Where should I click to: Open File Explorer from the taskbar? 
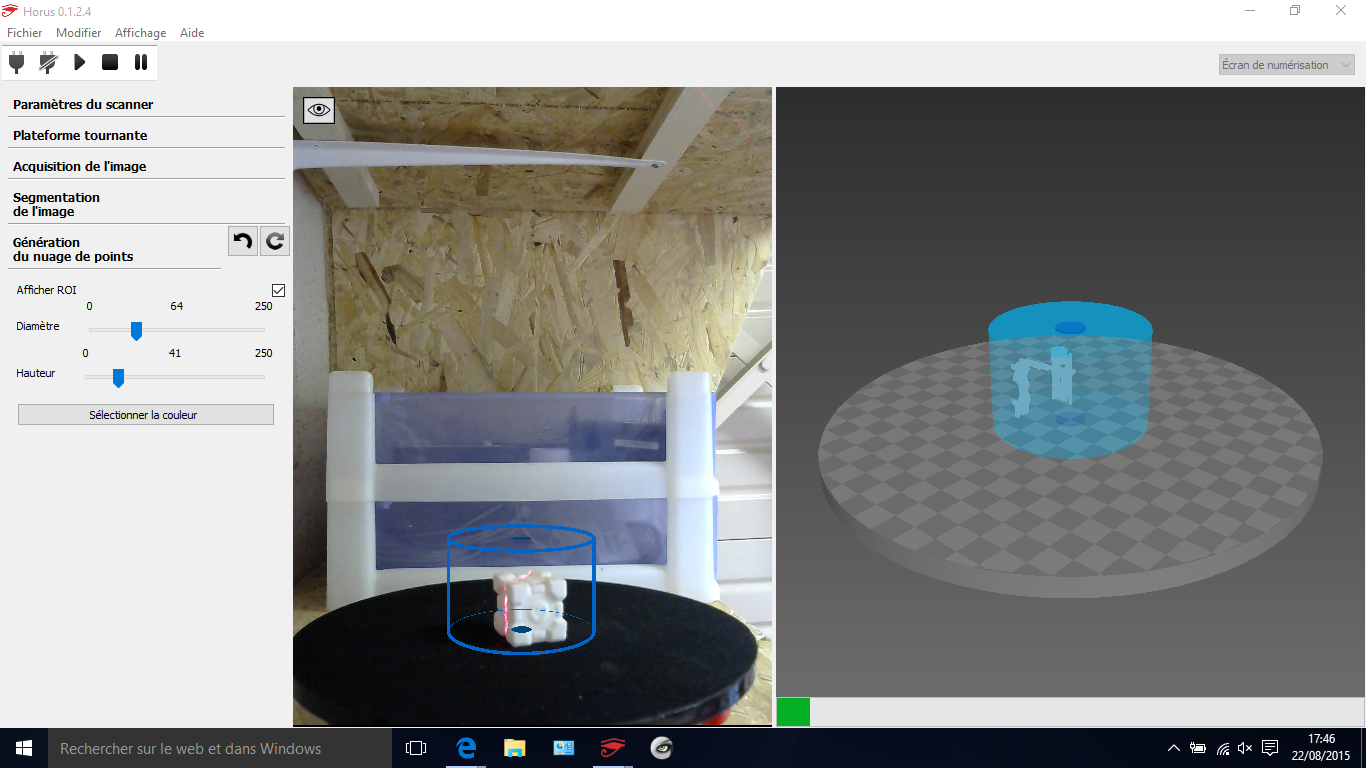[x=514, y=748]
